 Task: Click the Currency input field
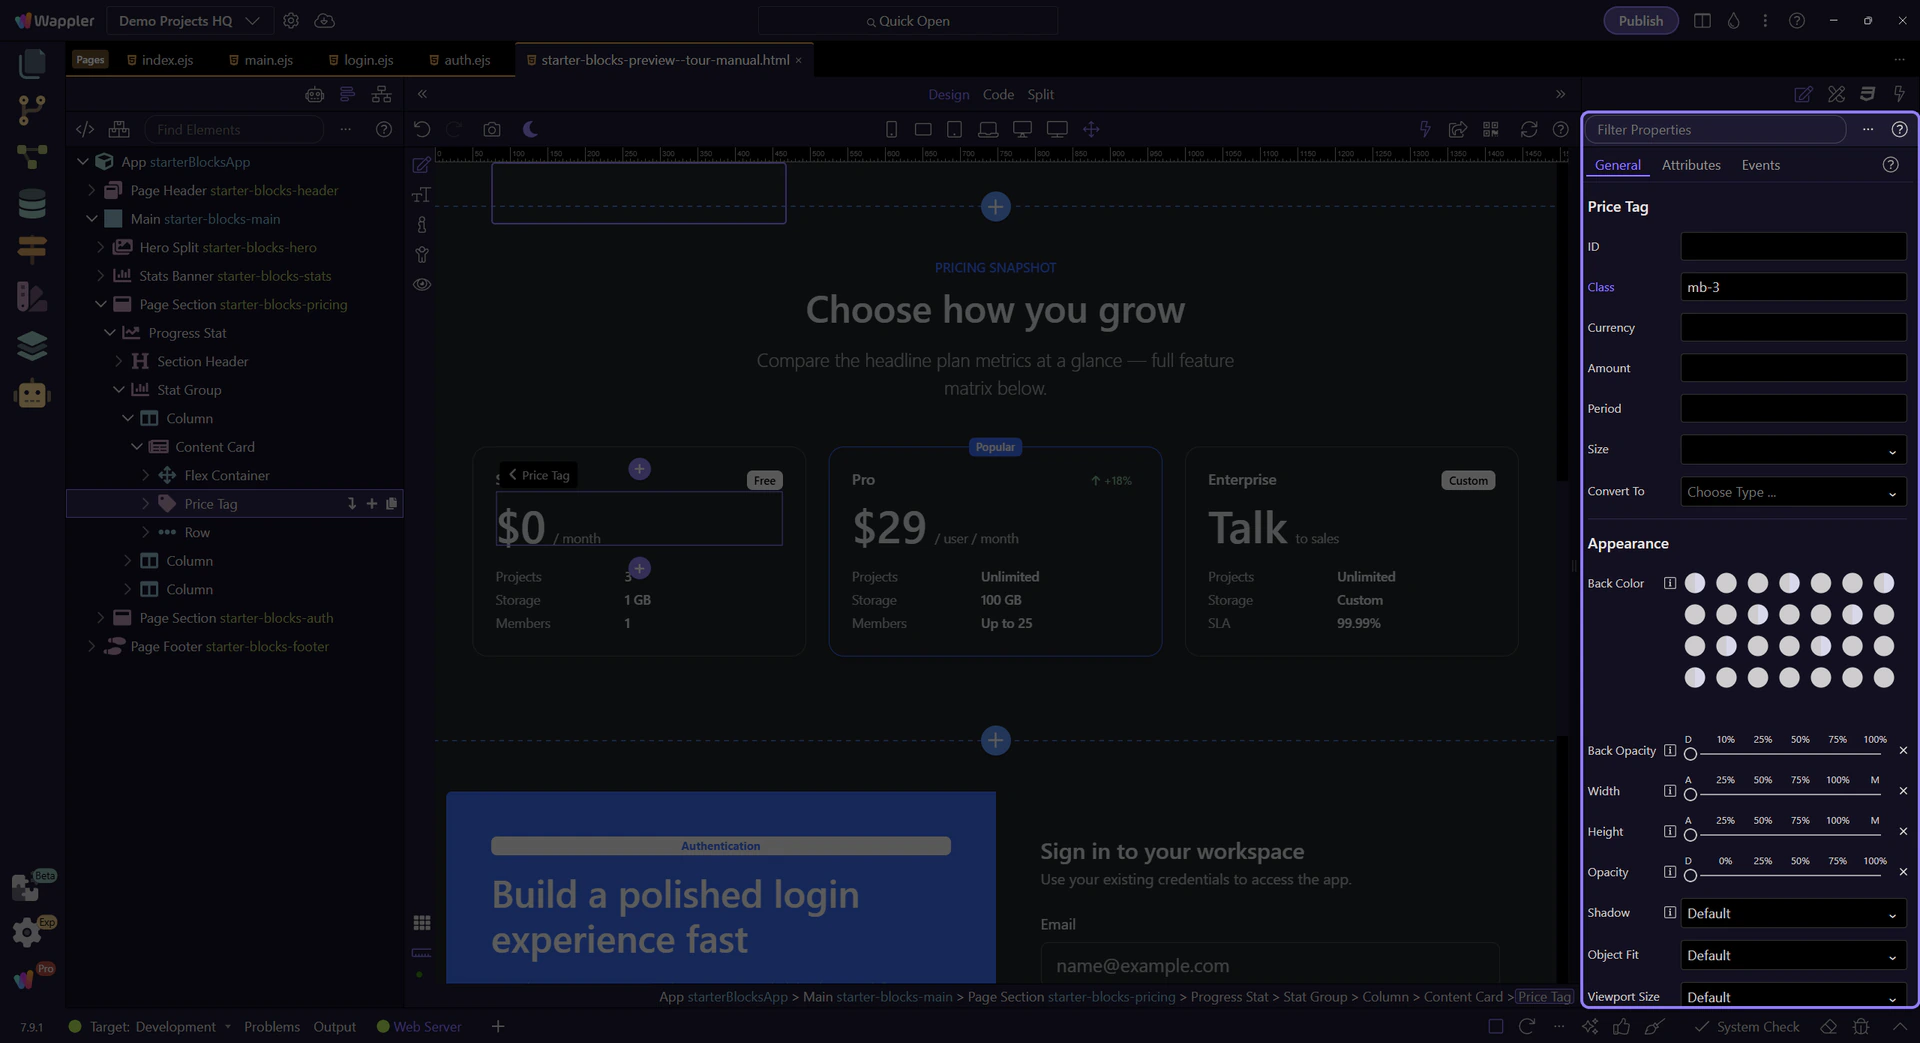coord(1792,328)
